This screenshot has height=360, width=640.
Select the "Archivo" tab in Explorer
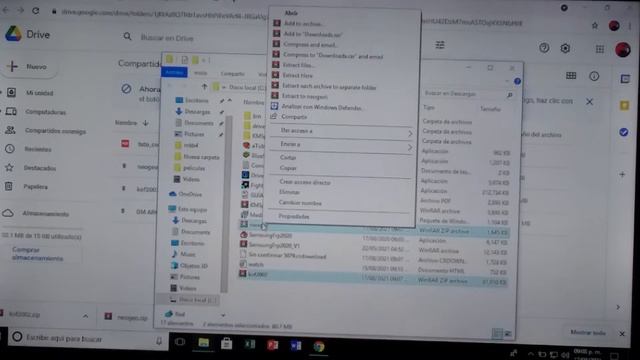click(x=174, y=72)
